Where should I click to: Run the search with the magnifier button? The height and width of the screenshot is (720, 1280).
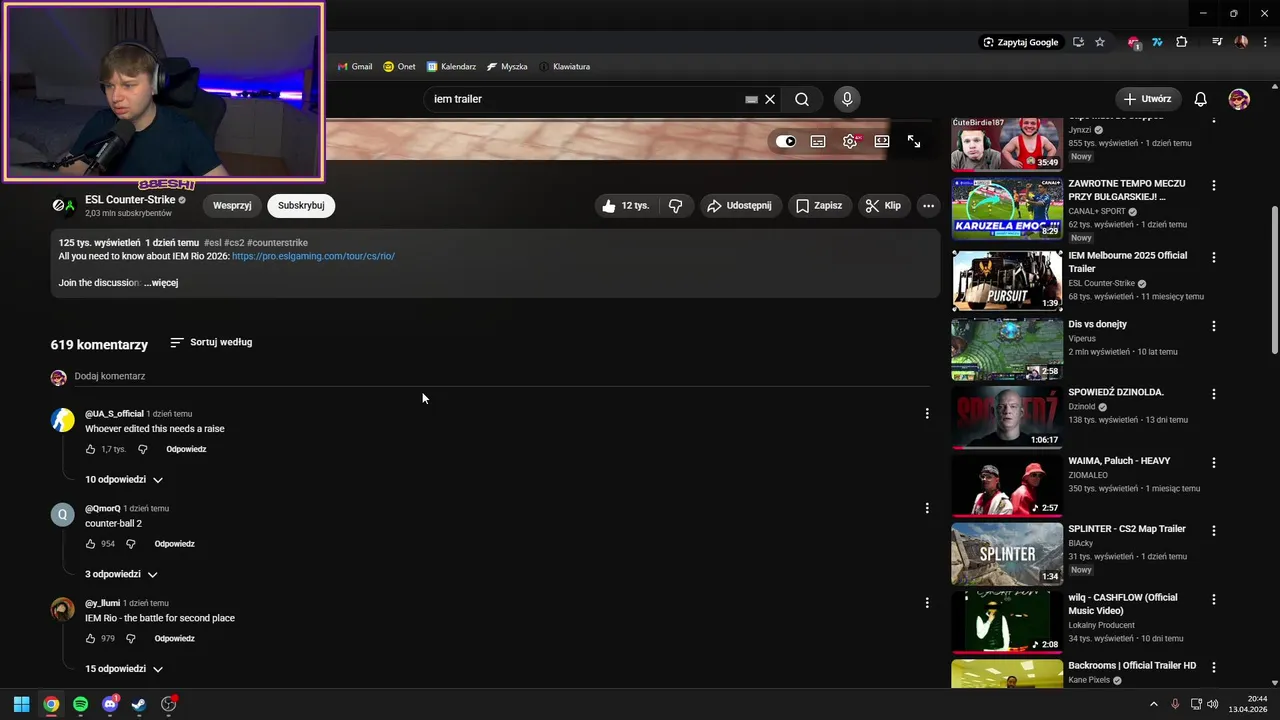point(802,99)
